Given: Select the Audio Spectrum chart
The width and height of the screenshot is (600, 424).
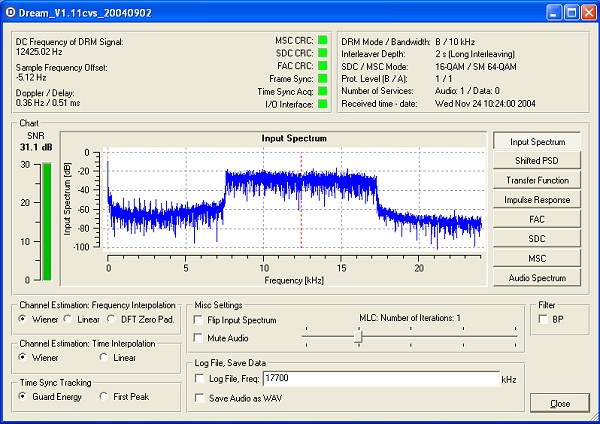Looking at the screenshot, I should click(x=537, y=278).
